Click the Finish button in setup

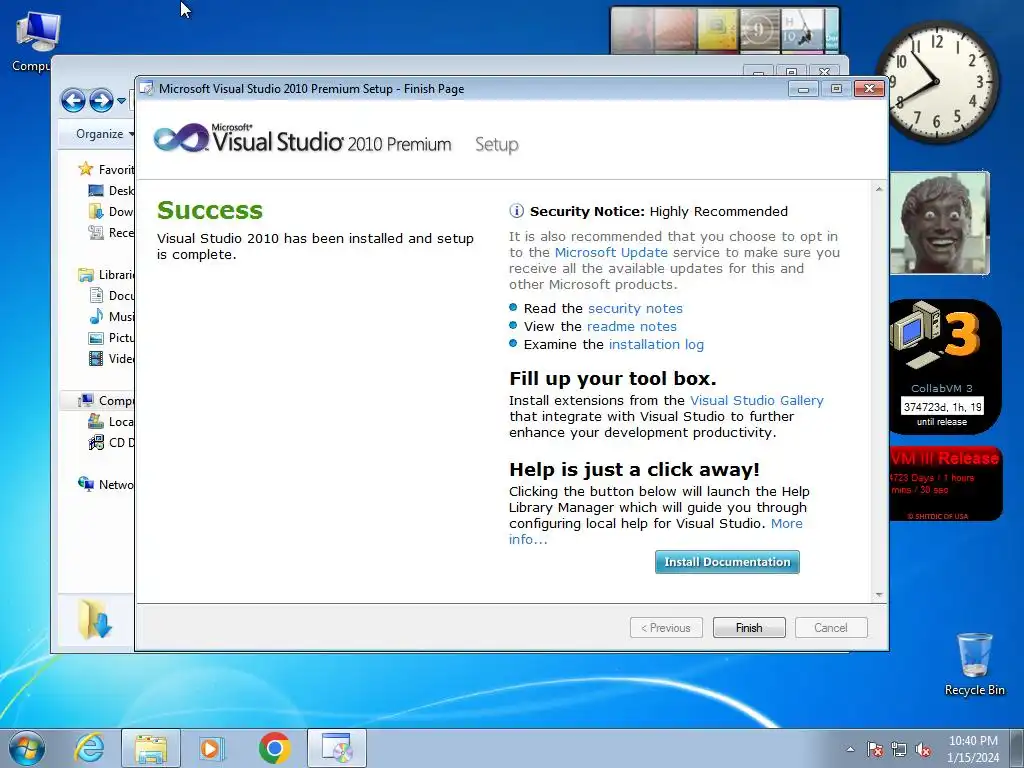click(x=749, y=628)
